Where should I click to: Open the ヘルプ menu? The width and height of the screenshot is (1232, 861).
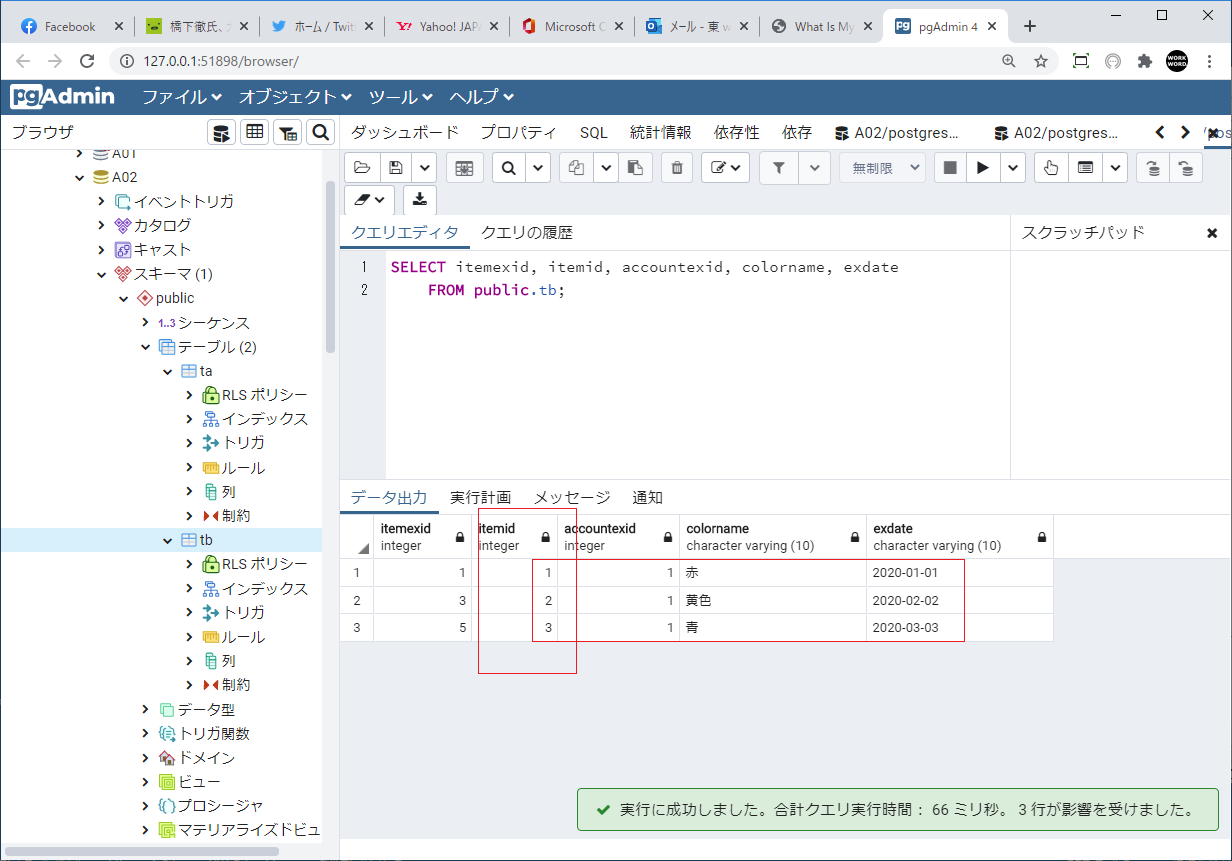point(481,97)
